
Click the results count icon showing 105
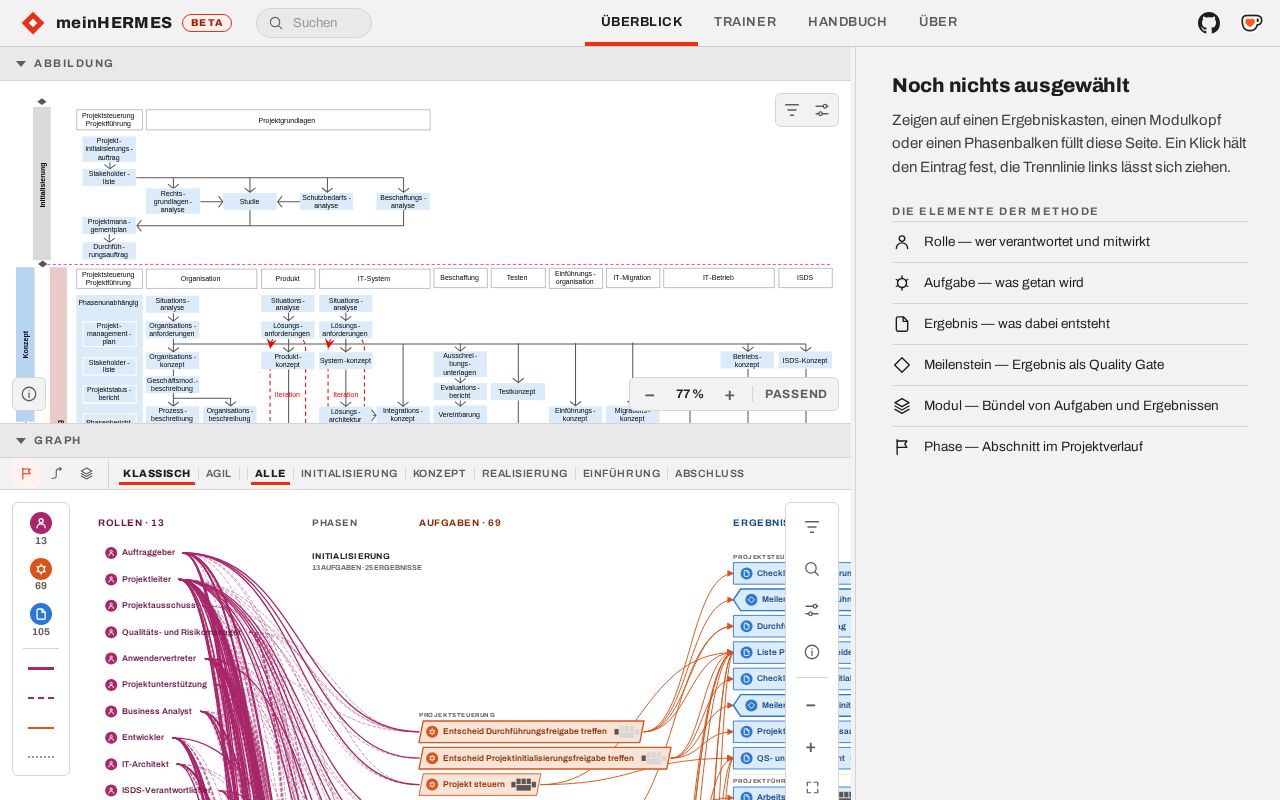tap(41, 614)
